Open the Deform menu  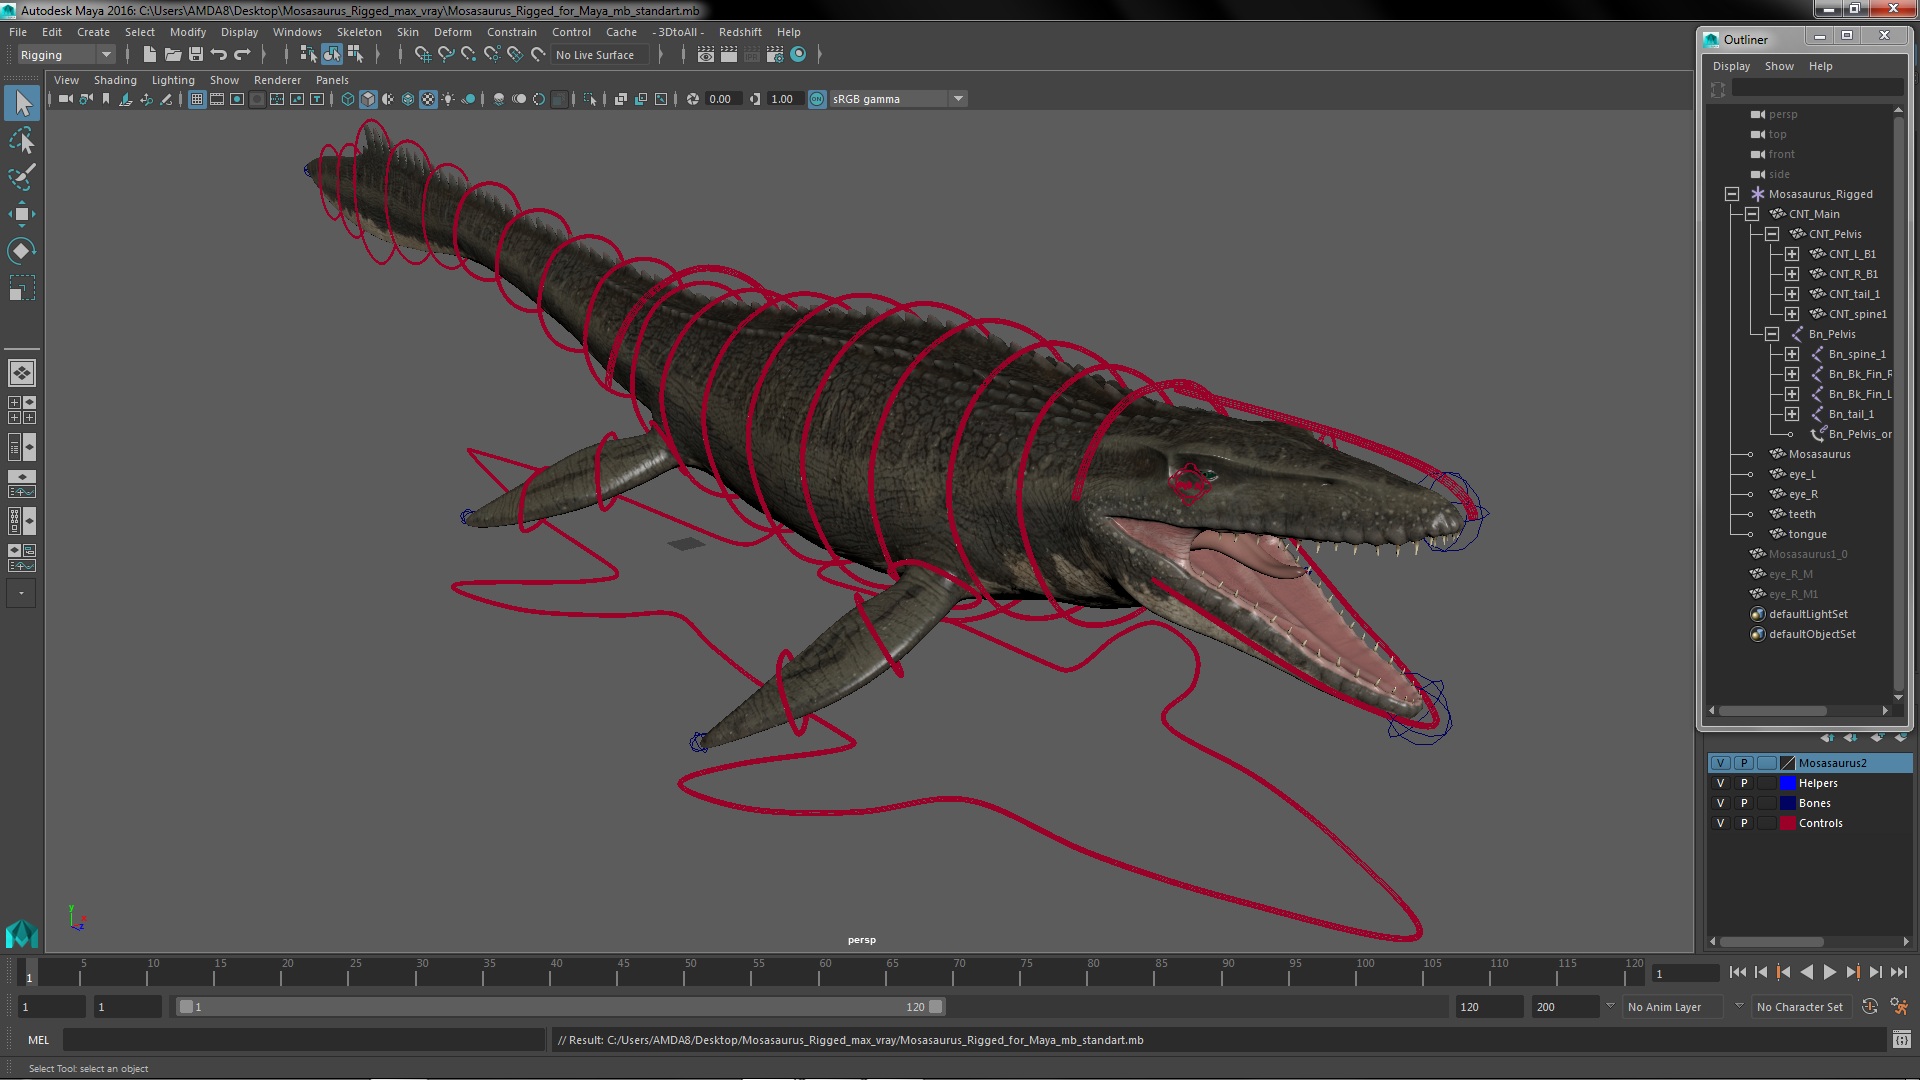[454, 30]
